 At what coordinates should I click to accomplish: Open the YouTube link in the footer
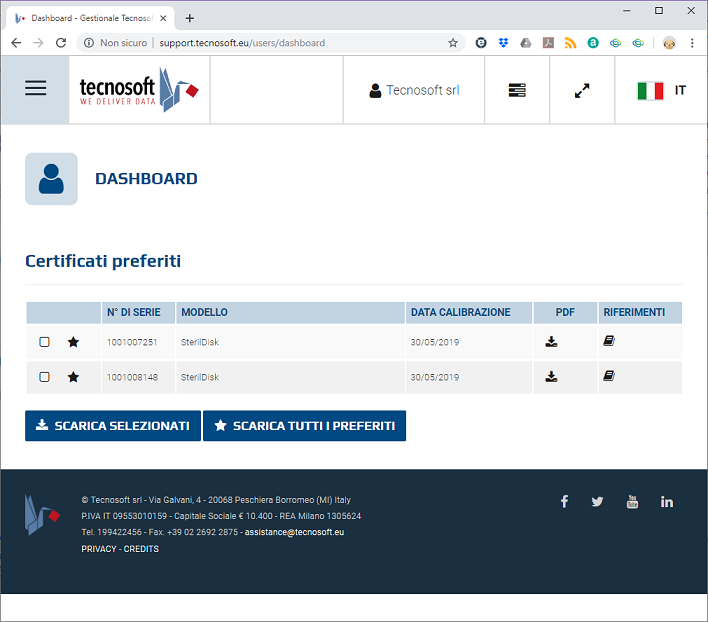pyautogui.click(x=632, y=501)
